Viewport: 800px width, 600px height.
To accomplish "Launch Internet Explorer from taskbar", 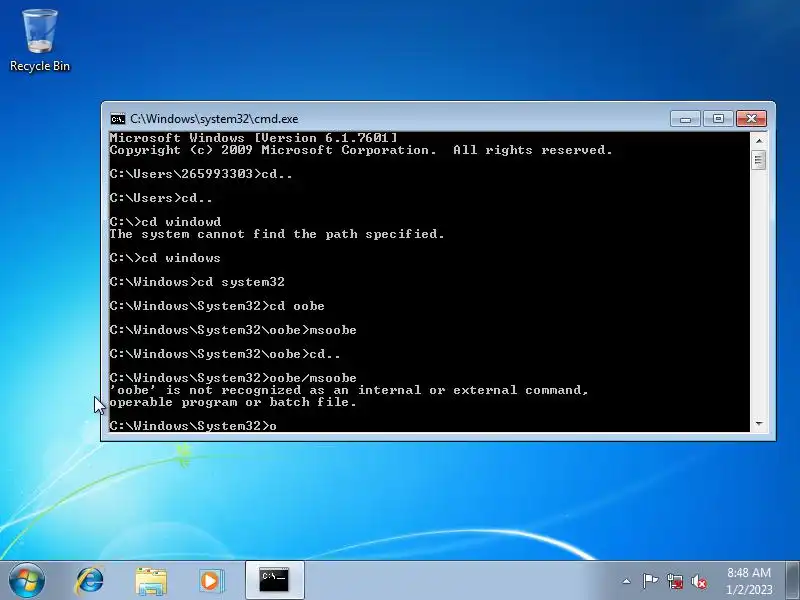I will tap(90, 581).
